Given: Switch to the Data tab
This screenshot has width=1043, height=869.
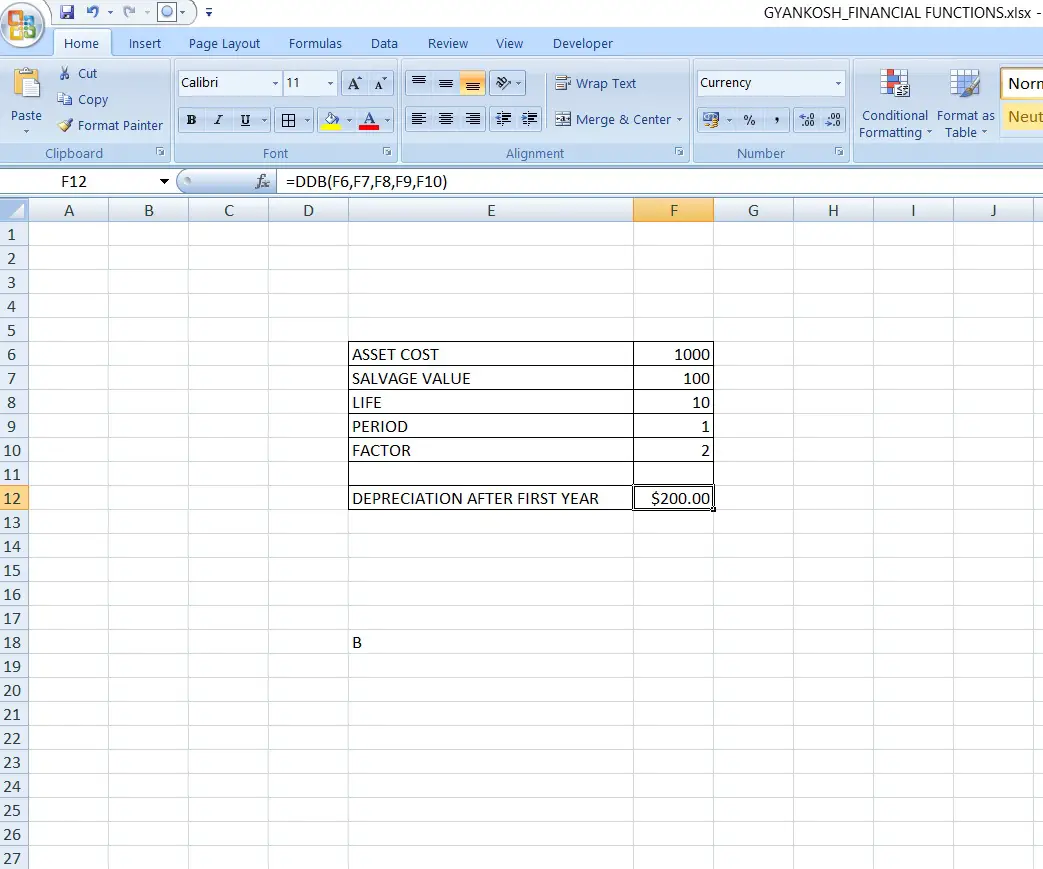Looking at the screenshot, I should (384, 43).
